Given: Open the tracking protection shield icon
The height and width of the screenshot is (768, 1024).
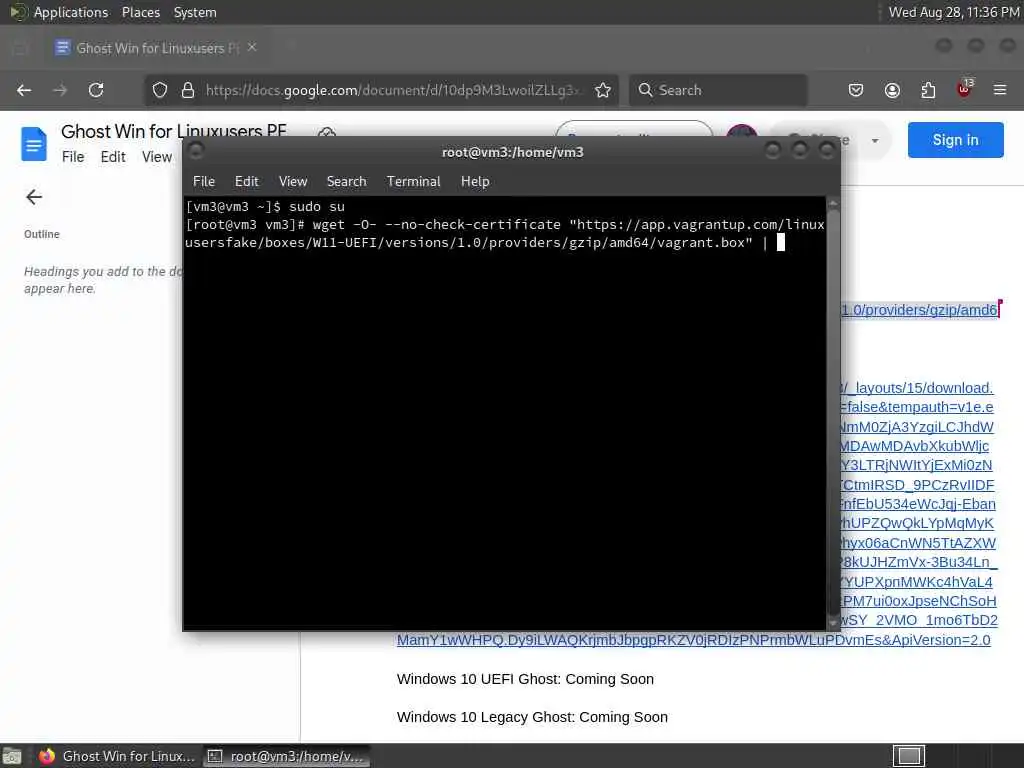Looking at the screenshot, I should 160,90.
